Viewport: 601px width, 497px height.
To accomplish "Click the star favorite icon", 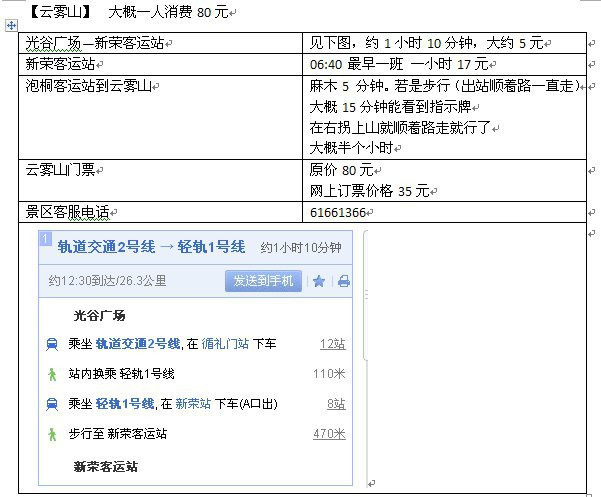I will point(319,281).
